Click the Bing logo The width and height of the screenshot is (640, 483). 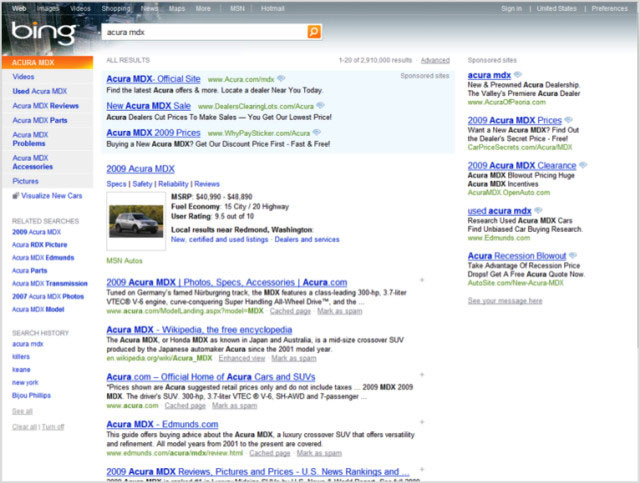[44, 33]
